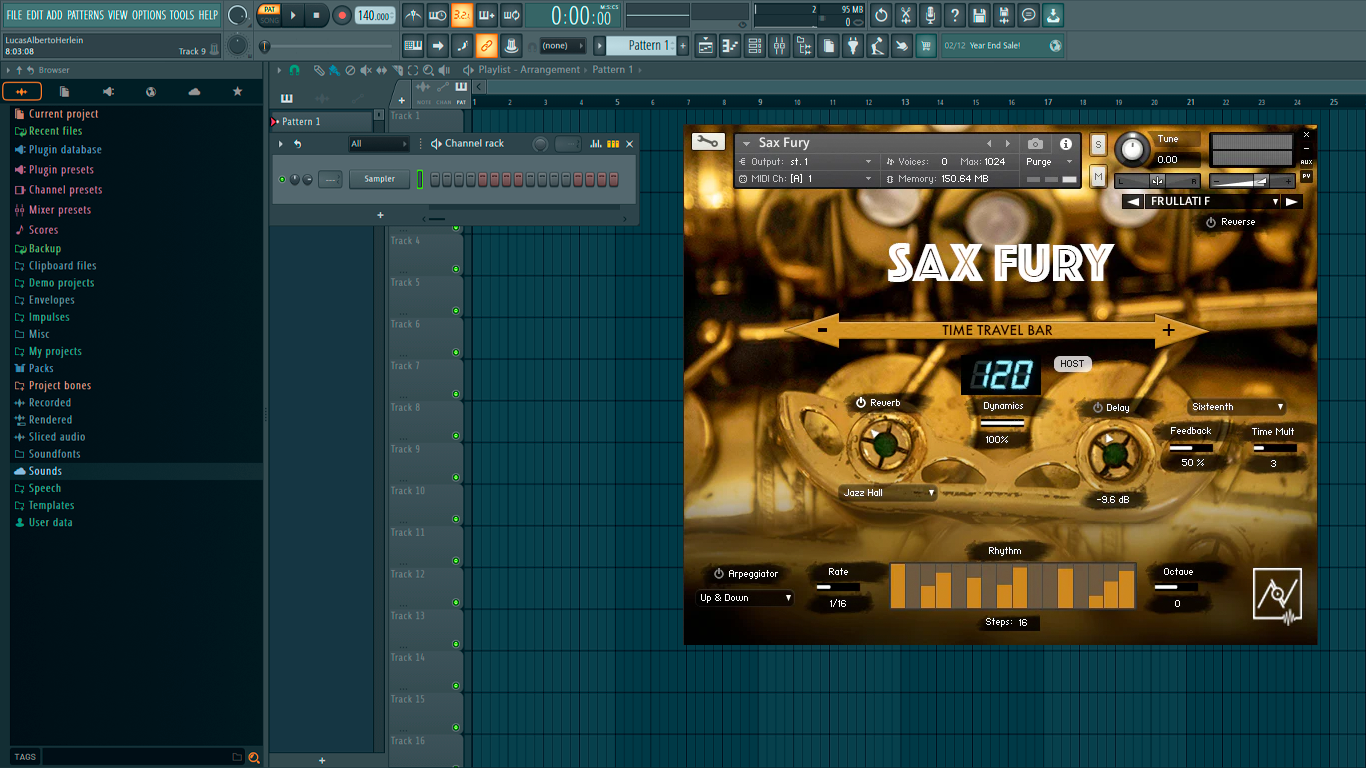Screen dimensions: 1366x768
Task: Click the Channel rack graph editor icon
Action: tap(596, 144)
